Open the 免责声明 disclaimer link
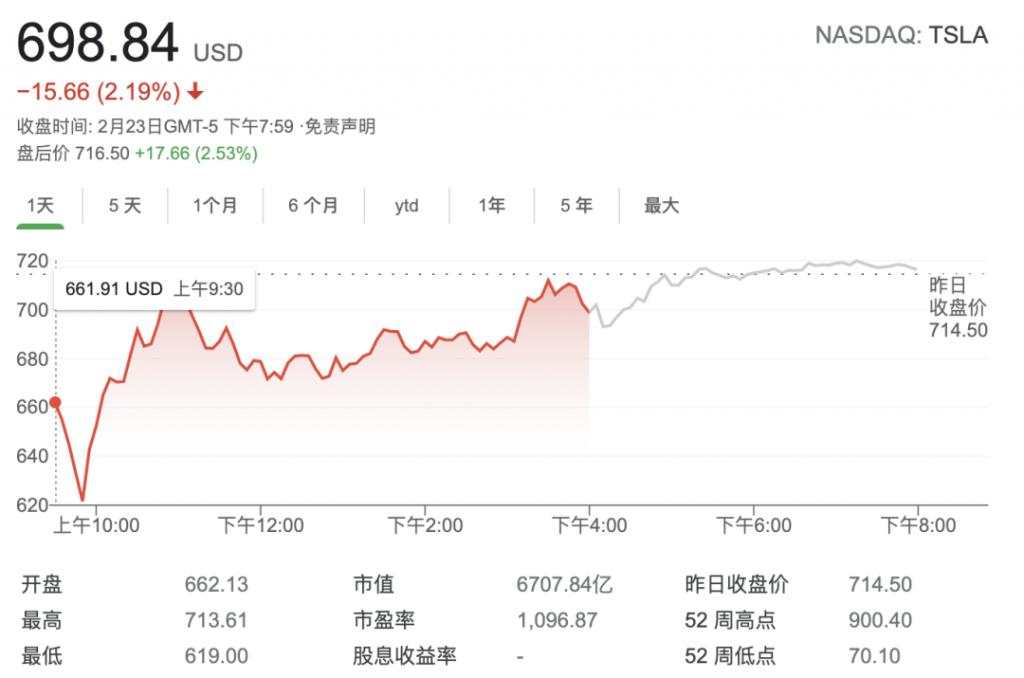1024x678 pixels. pyautogui.click(x=340, y=126)
